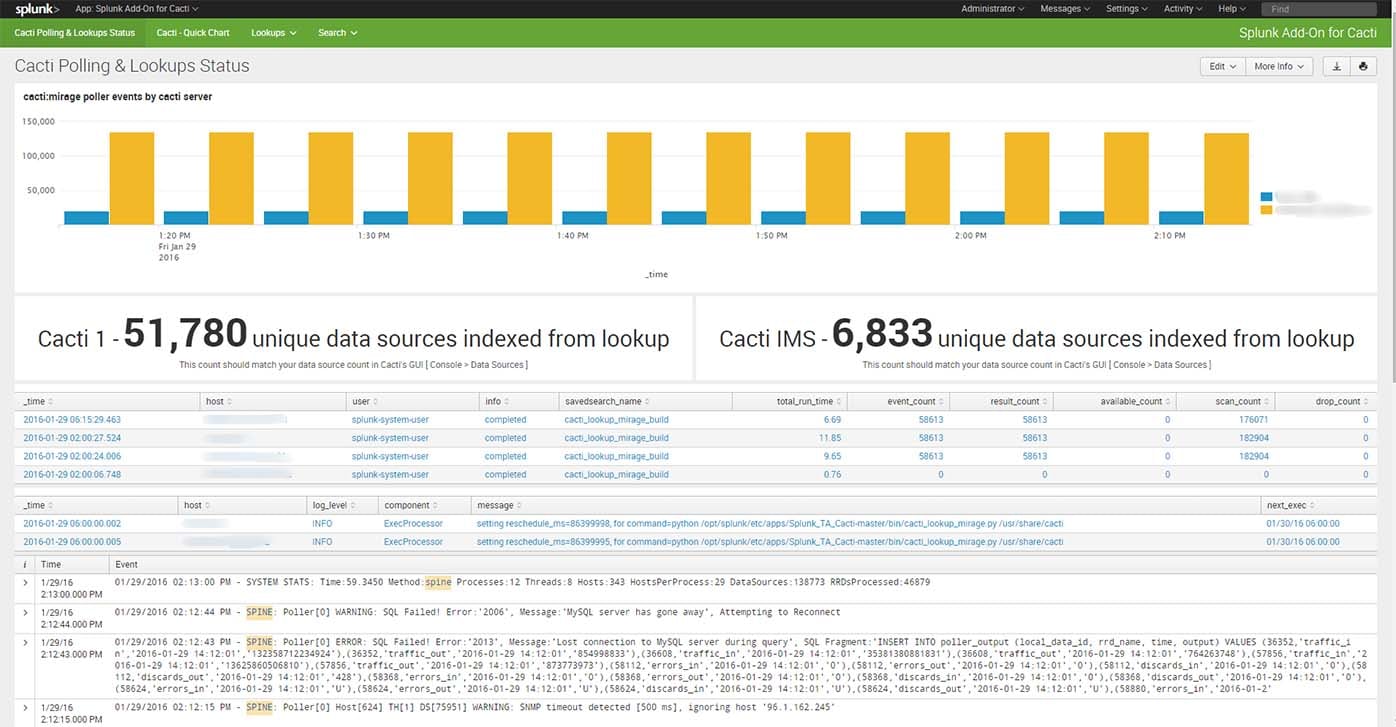The width and height of the screenshot is (1396, 727).
Task: Click the blue series legend swatch
Action: point(1266,197)
